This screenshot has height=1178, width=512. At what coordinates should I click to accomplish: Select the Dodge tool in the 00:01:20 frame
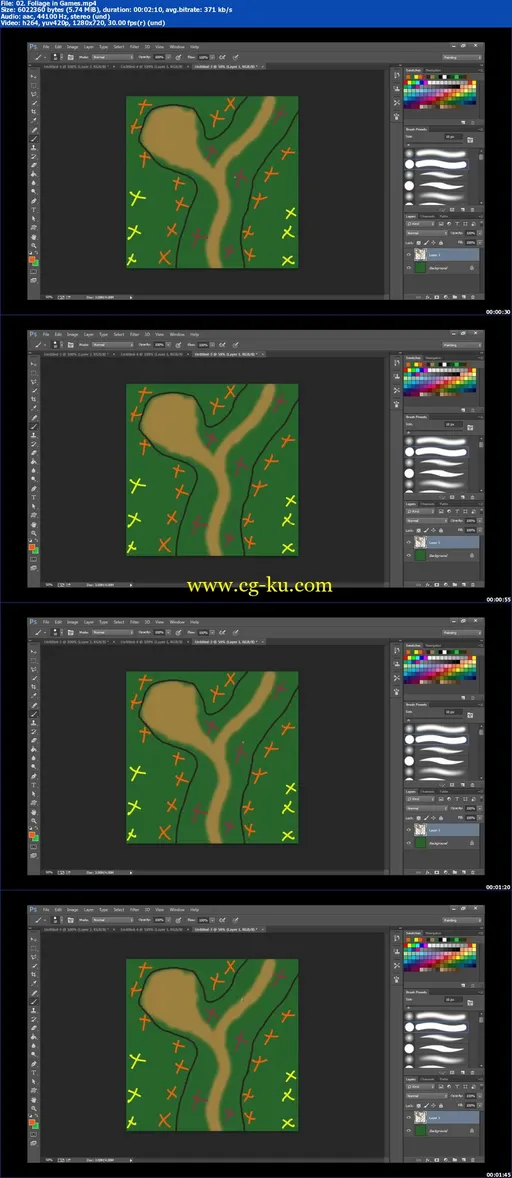(x=34, y=766)
